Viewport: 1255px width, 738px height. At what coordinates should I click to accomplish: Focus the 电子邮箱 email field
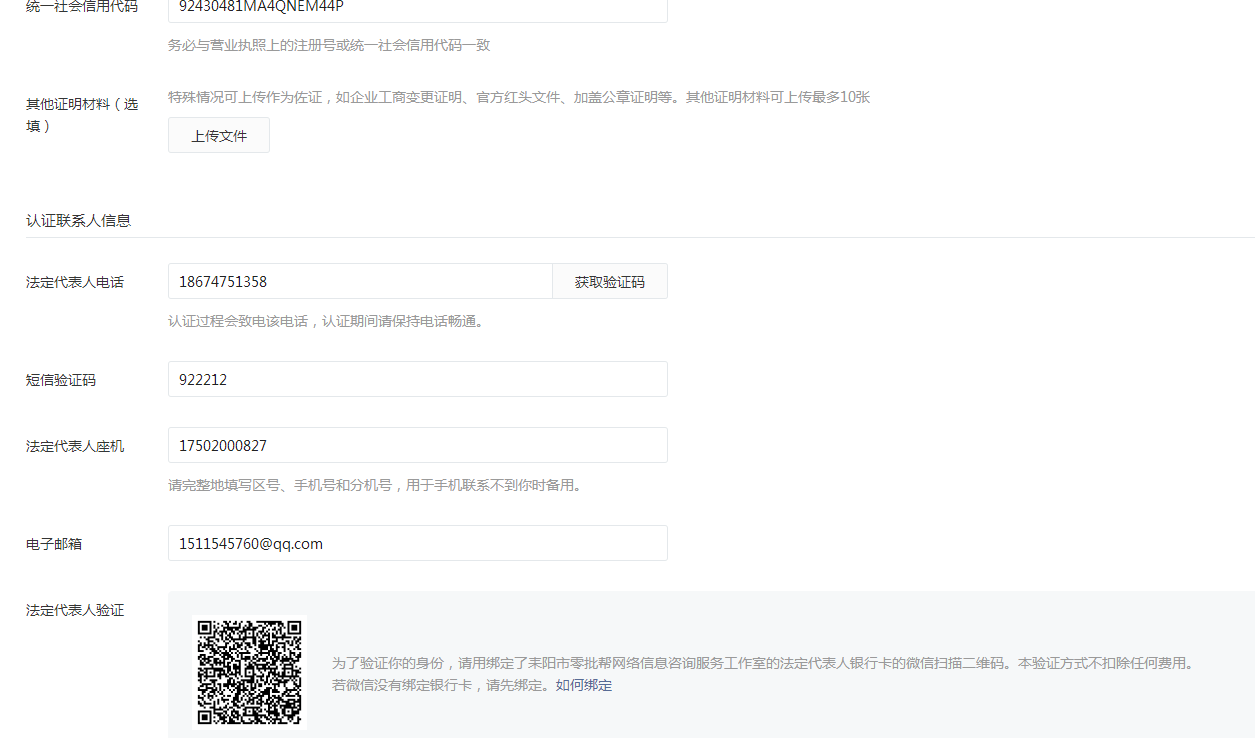click(418, 544)
